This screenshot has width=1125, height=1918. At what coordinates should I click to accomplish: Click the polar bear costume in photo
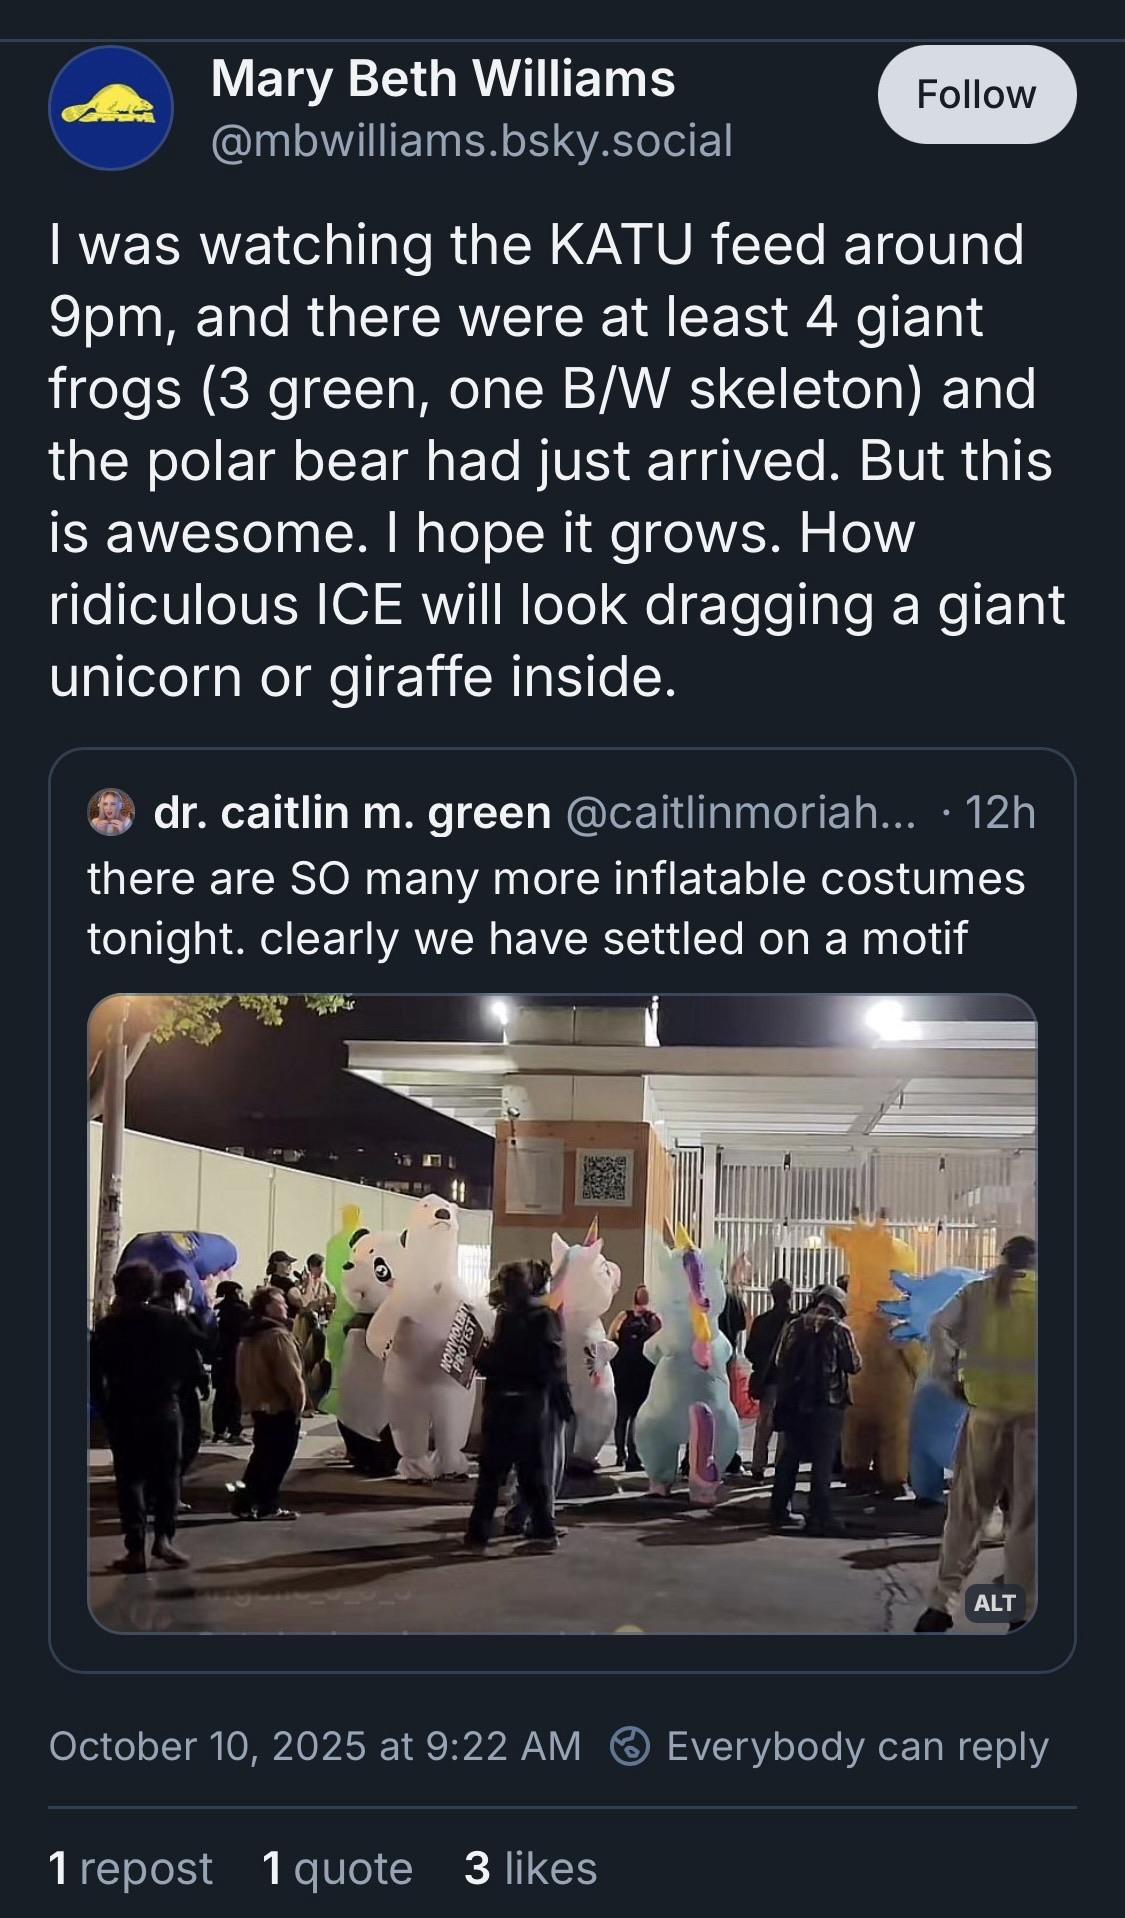[430, 1330]
